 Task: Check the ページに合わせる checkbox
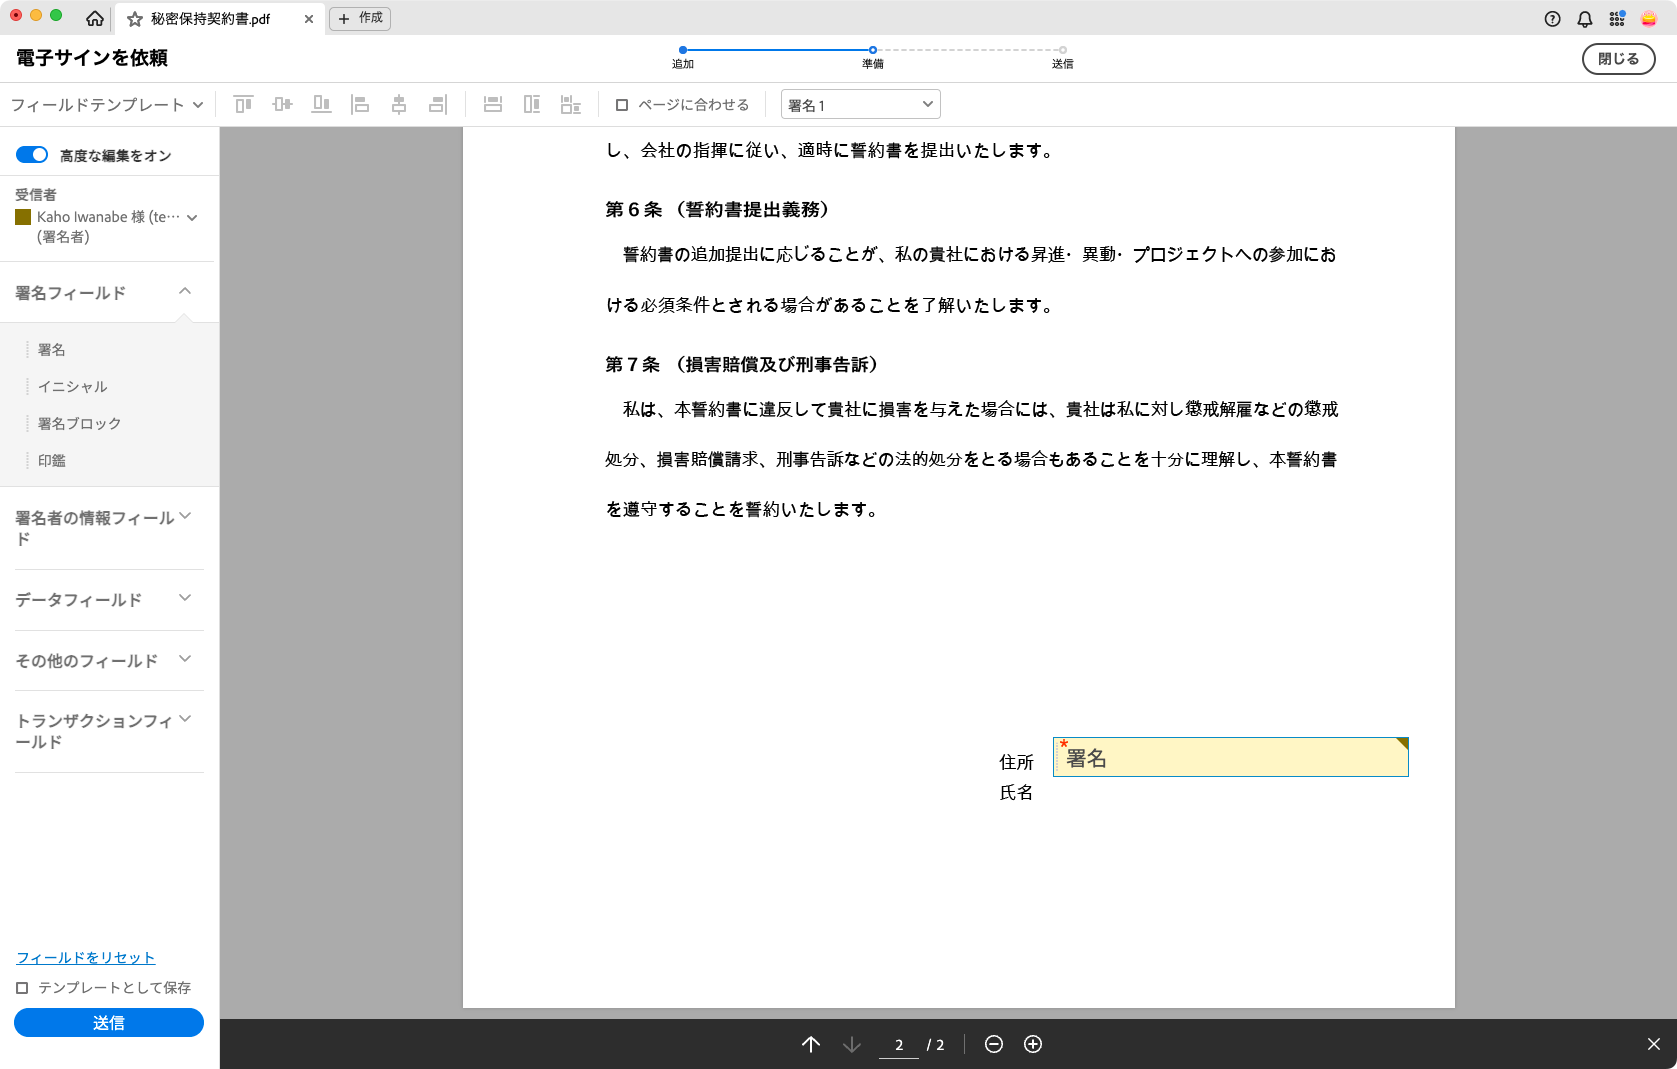622,105
